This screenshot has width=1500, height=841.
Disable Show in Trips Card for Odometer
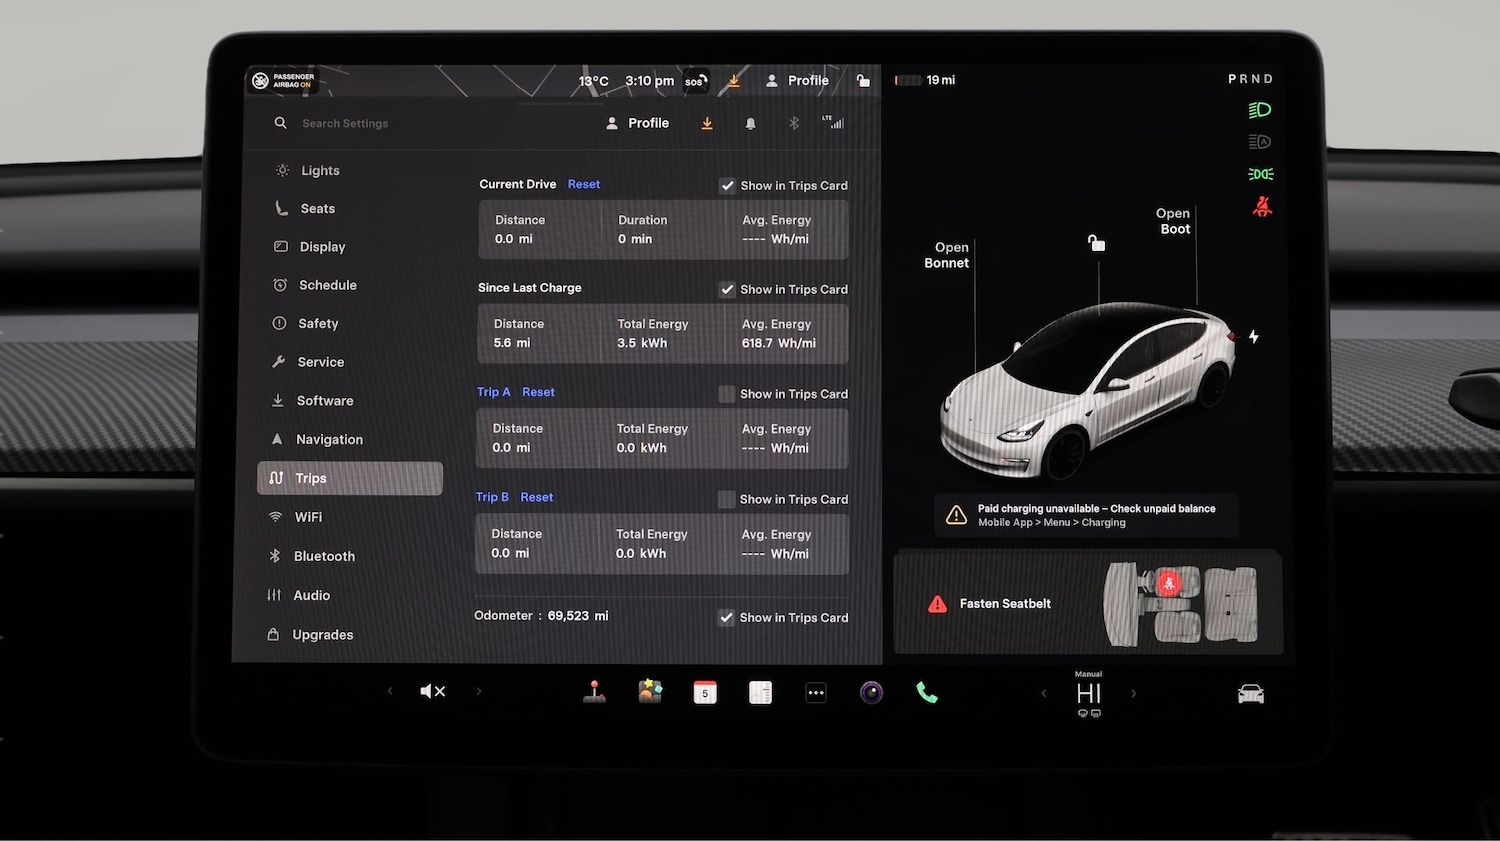[x=726, y=617]
